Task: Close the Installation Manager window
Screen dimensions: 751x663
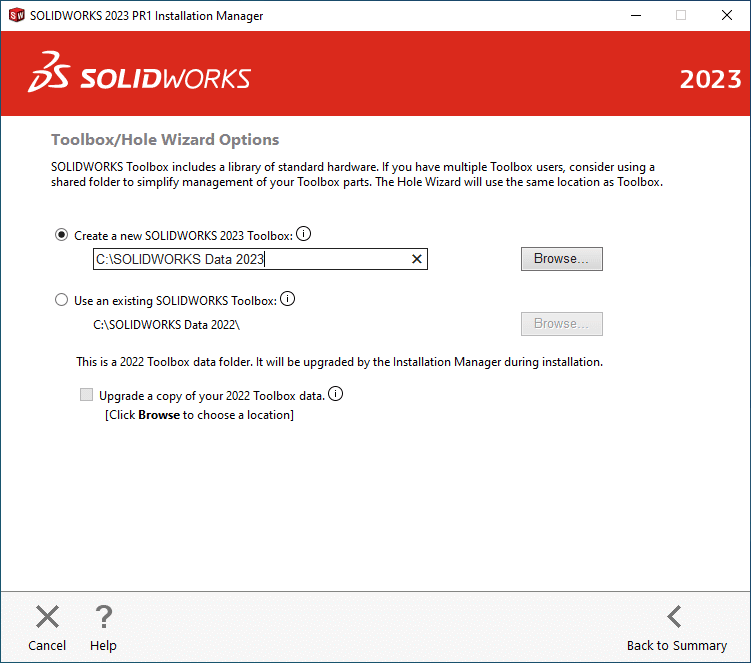Action: [726, 15]
